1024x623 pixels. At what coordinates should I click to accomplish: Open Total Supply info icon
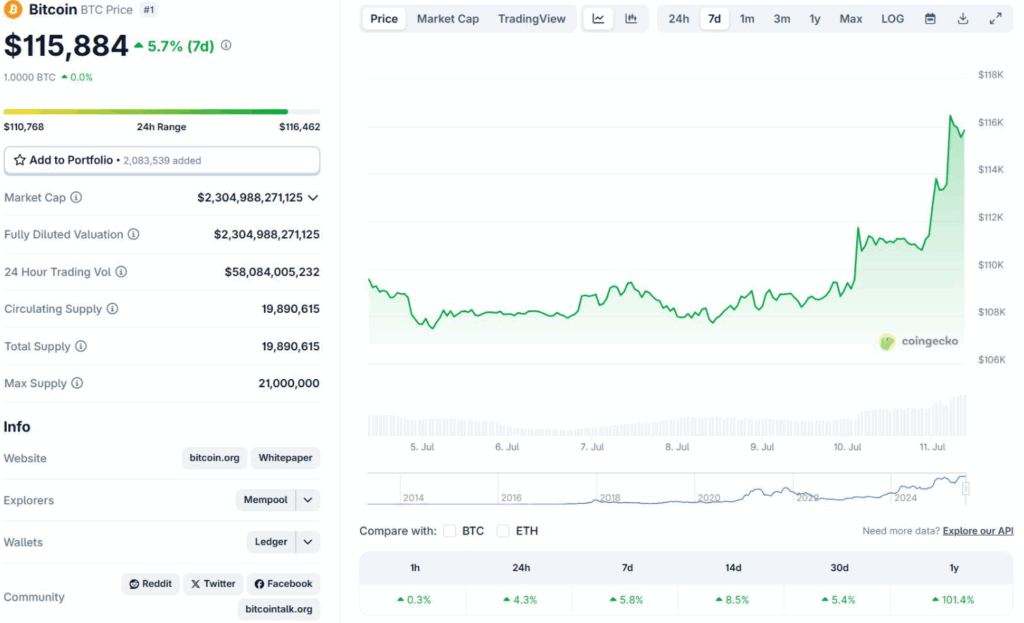click(81, 346)
